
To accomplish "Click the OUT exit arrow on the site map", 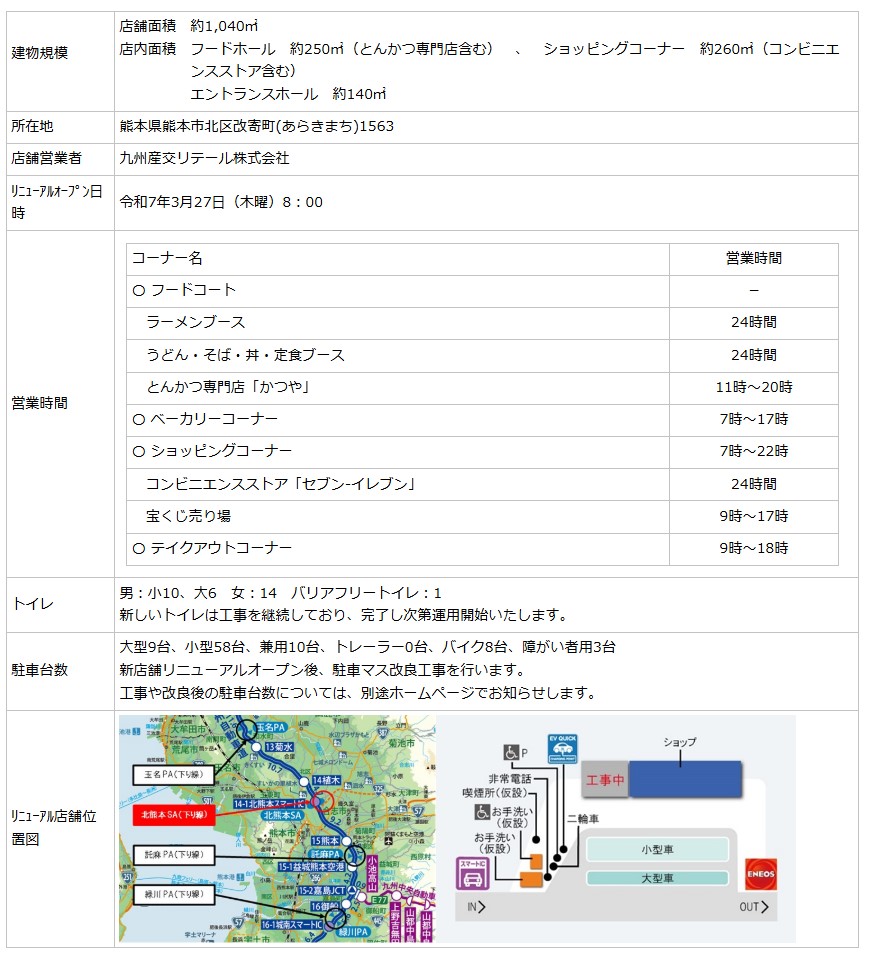I will [x=756, y=906].
